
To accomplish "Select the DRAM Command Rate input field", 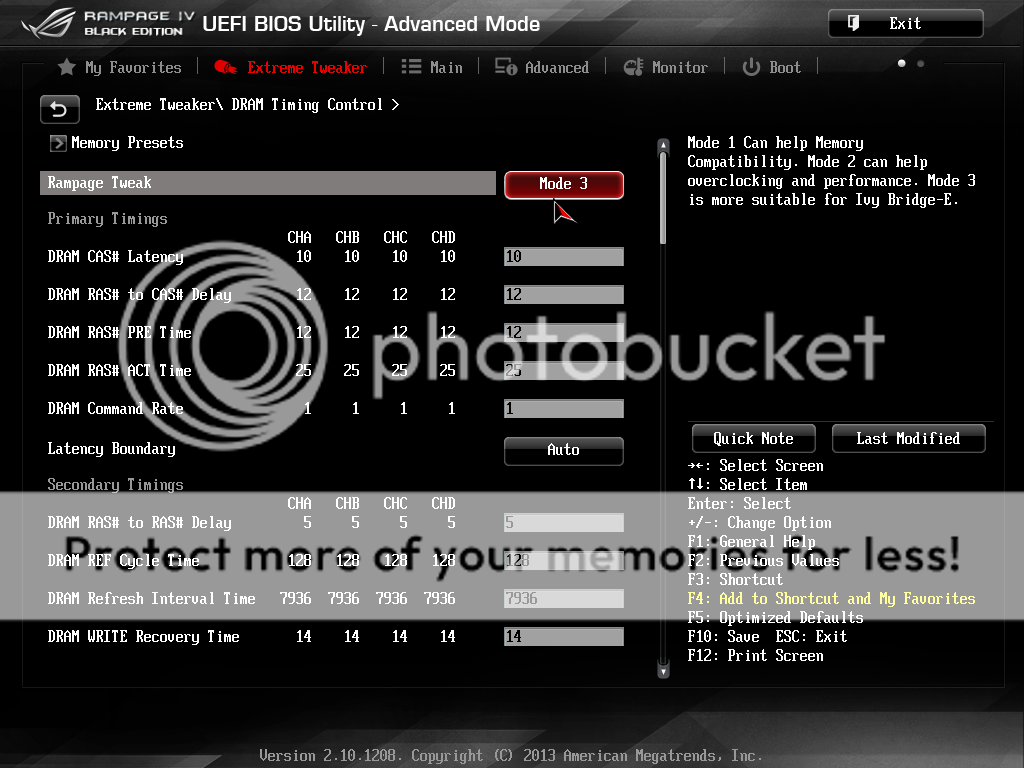I will (x=563, y=409).
